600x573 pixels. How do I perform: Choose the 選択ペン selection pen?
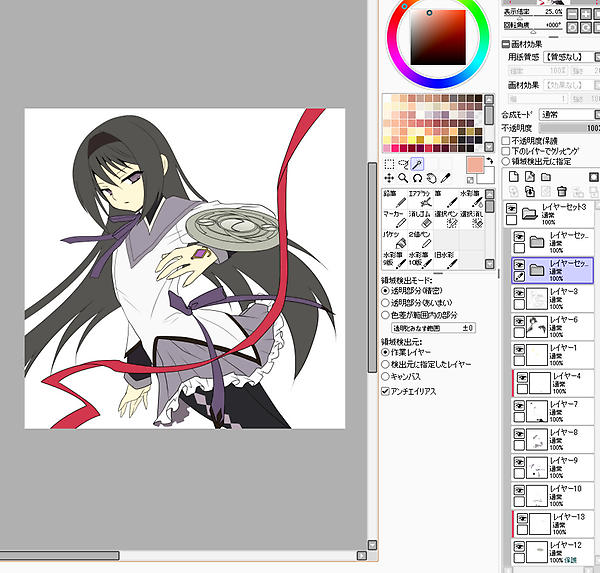(446, 219)
